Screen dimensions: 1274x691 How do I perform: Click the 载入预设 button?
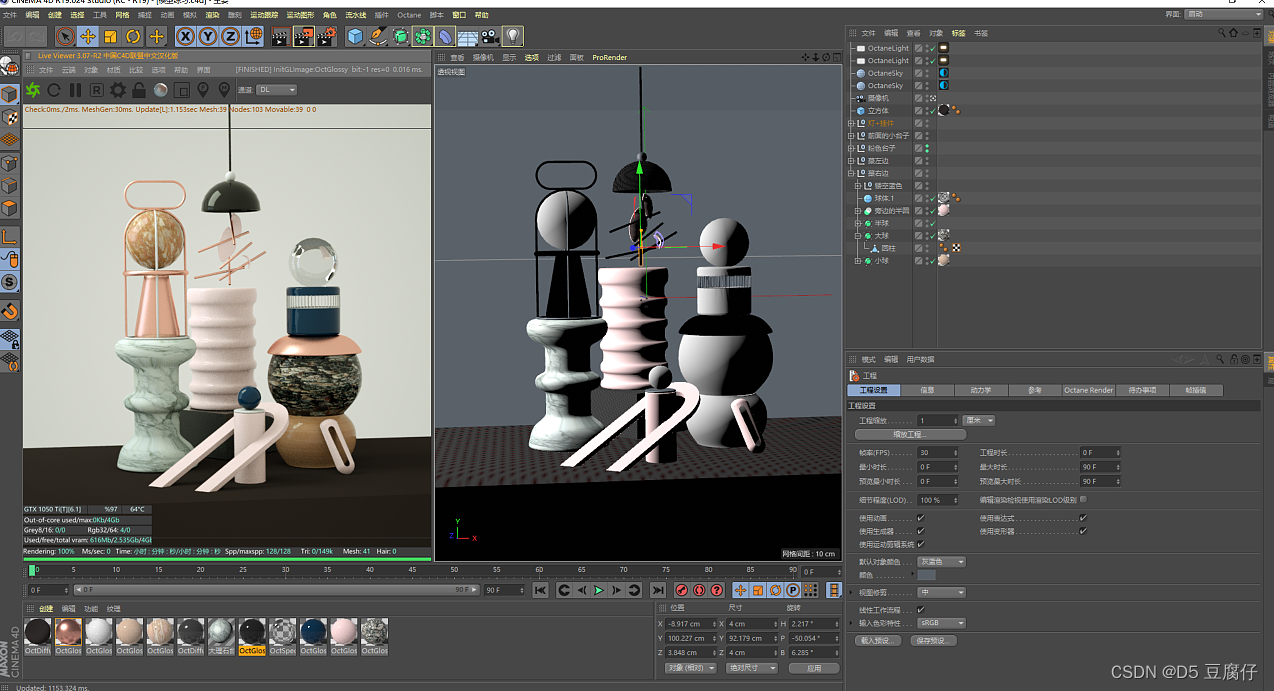tap(878, 640)
